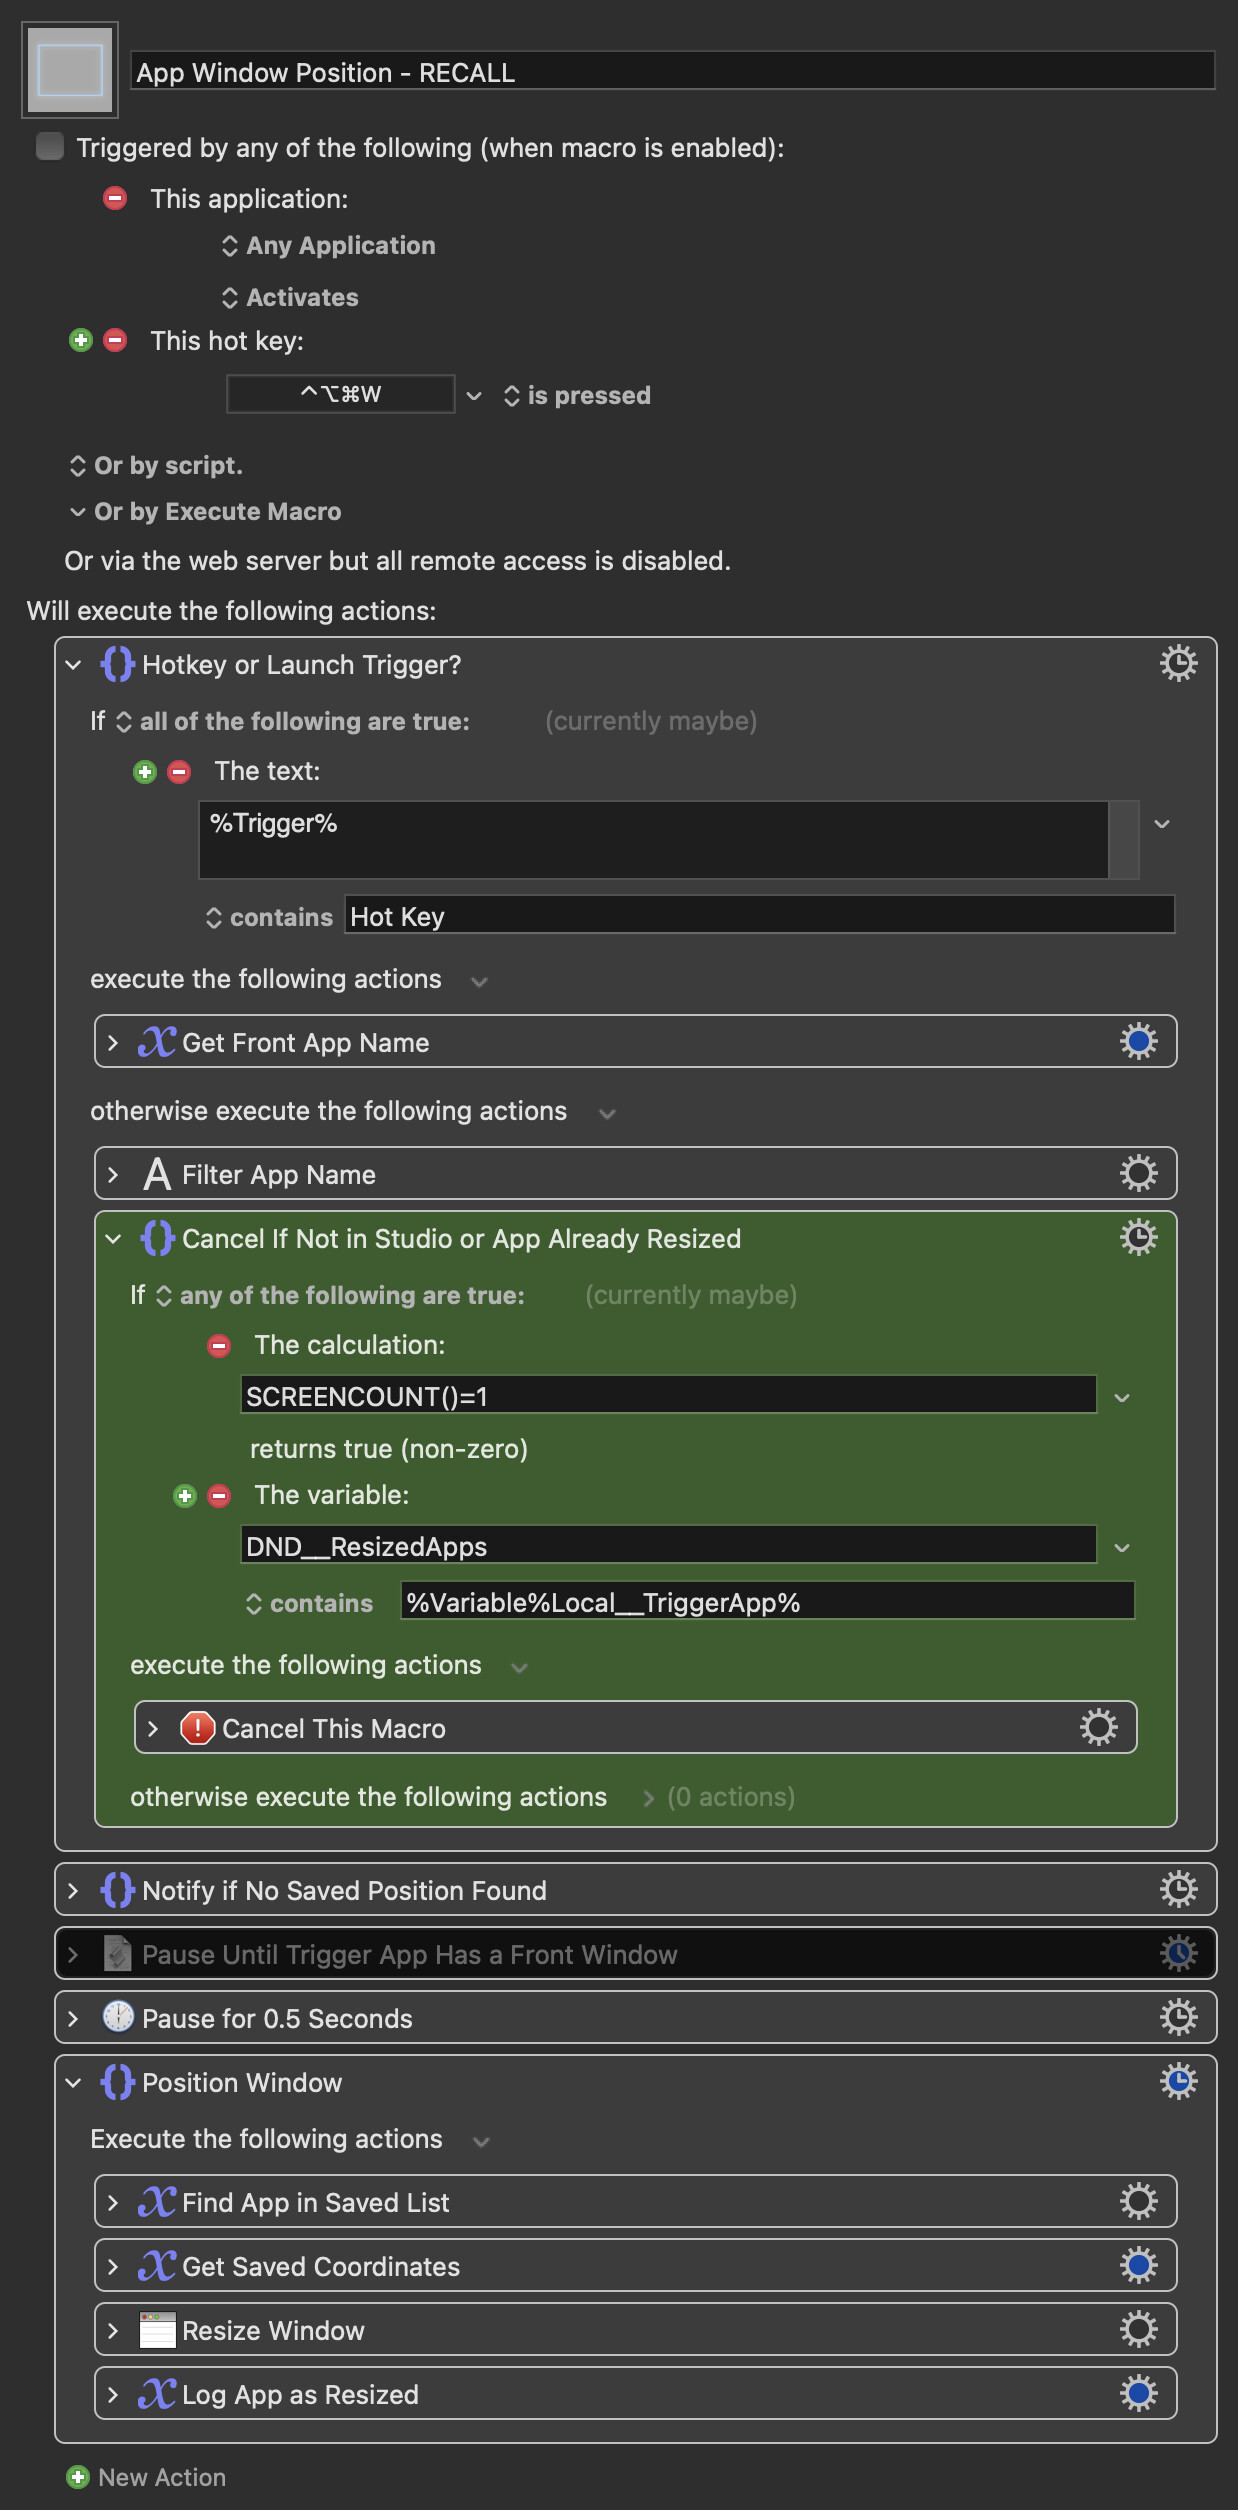The image size is (1238, 2510).
Task: Open the 'is pressed' popup menu
Action: (577, 396)
